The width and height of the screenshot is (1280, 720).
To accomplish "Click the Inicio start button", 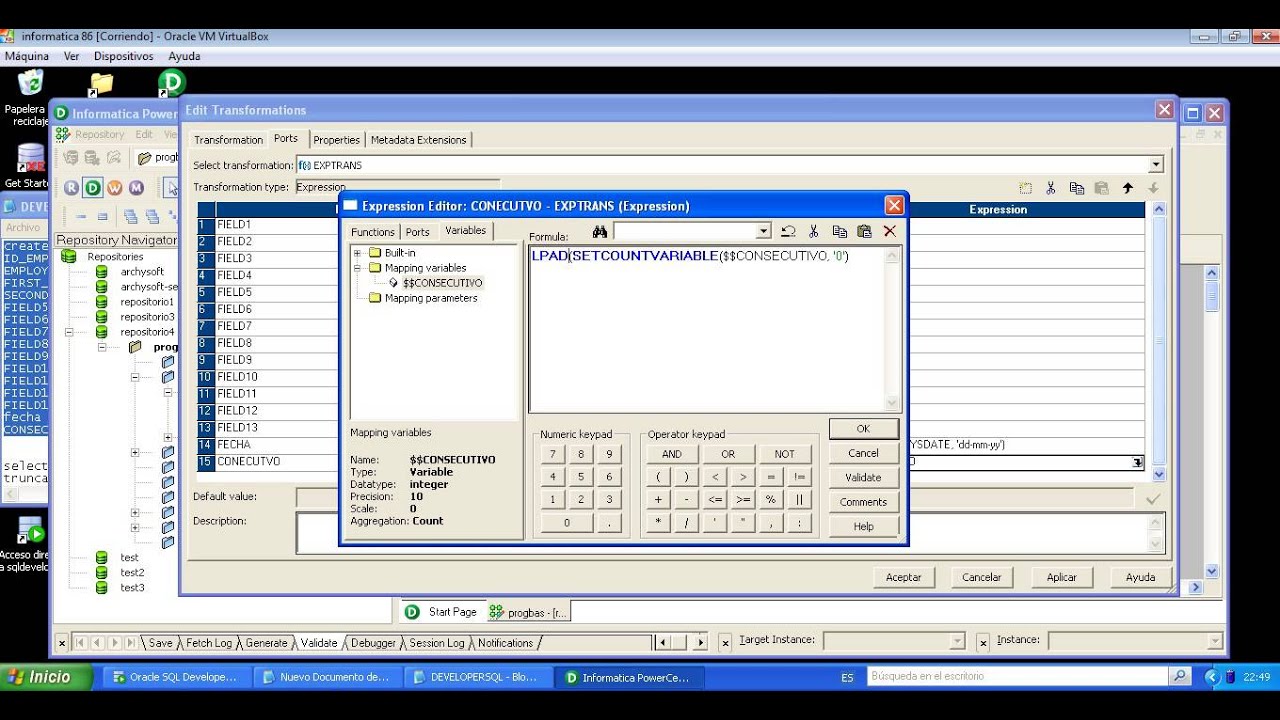I will [x=47, y=677].
